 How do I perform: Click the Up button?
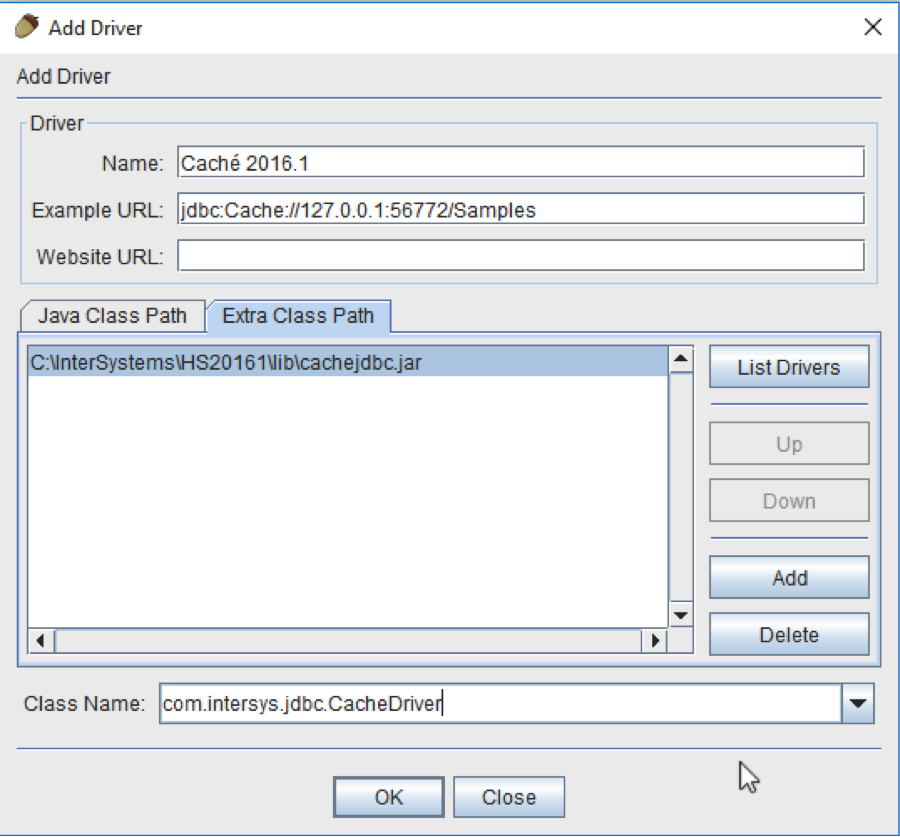point(789,444)
